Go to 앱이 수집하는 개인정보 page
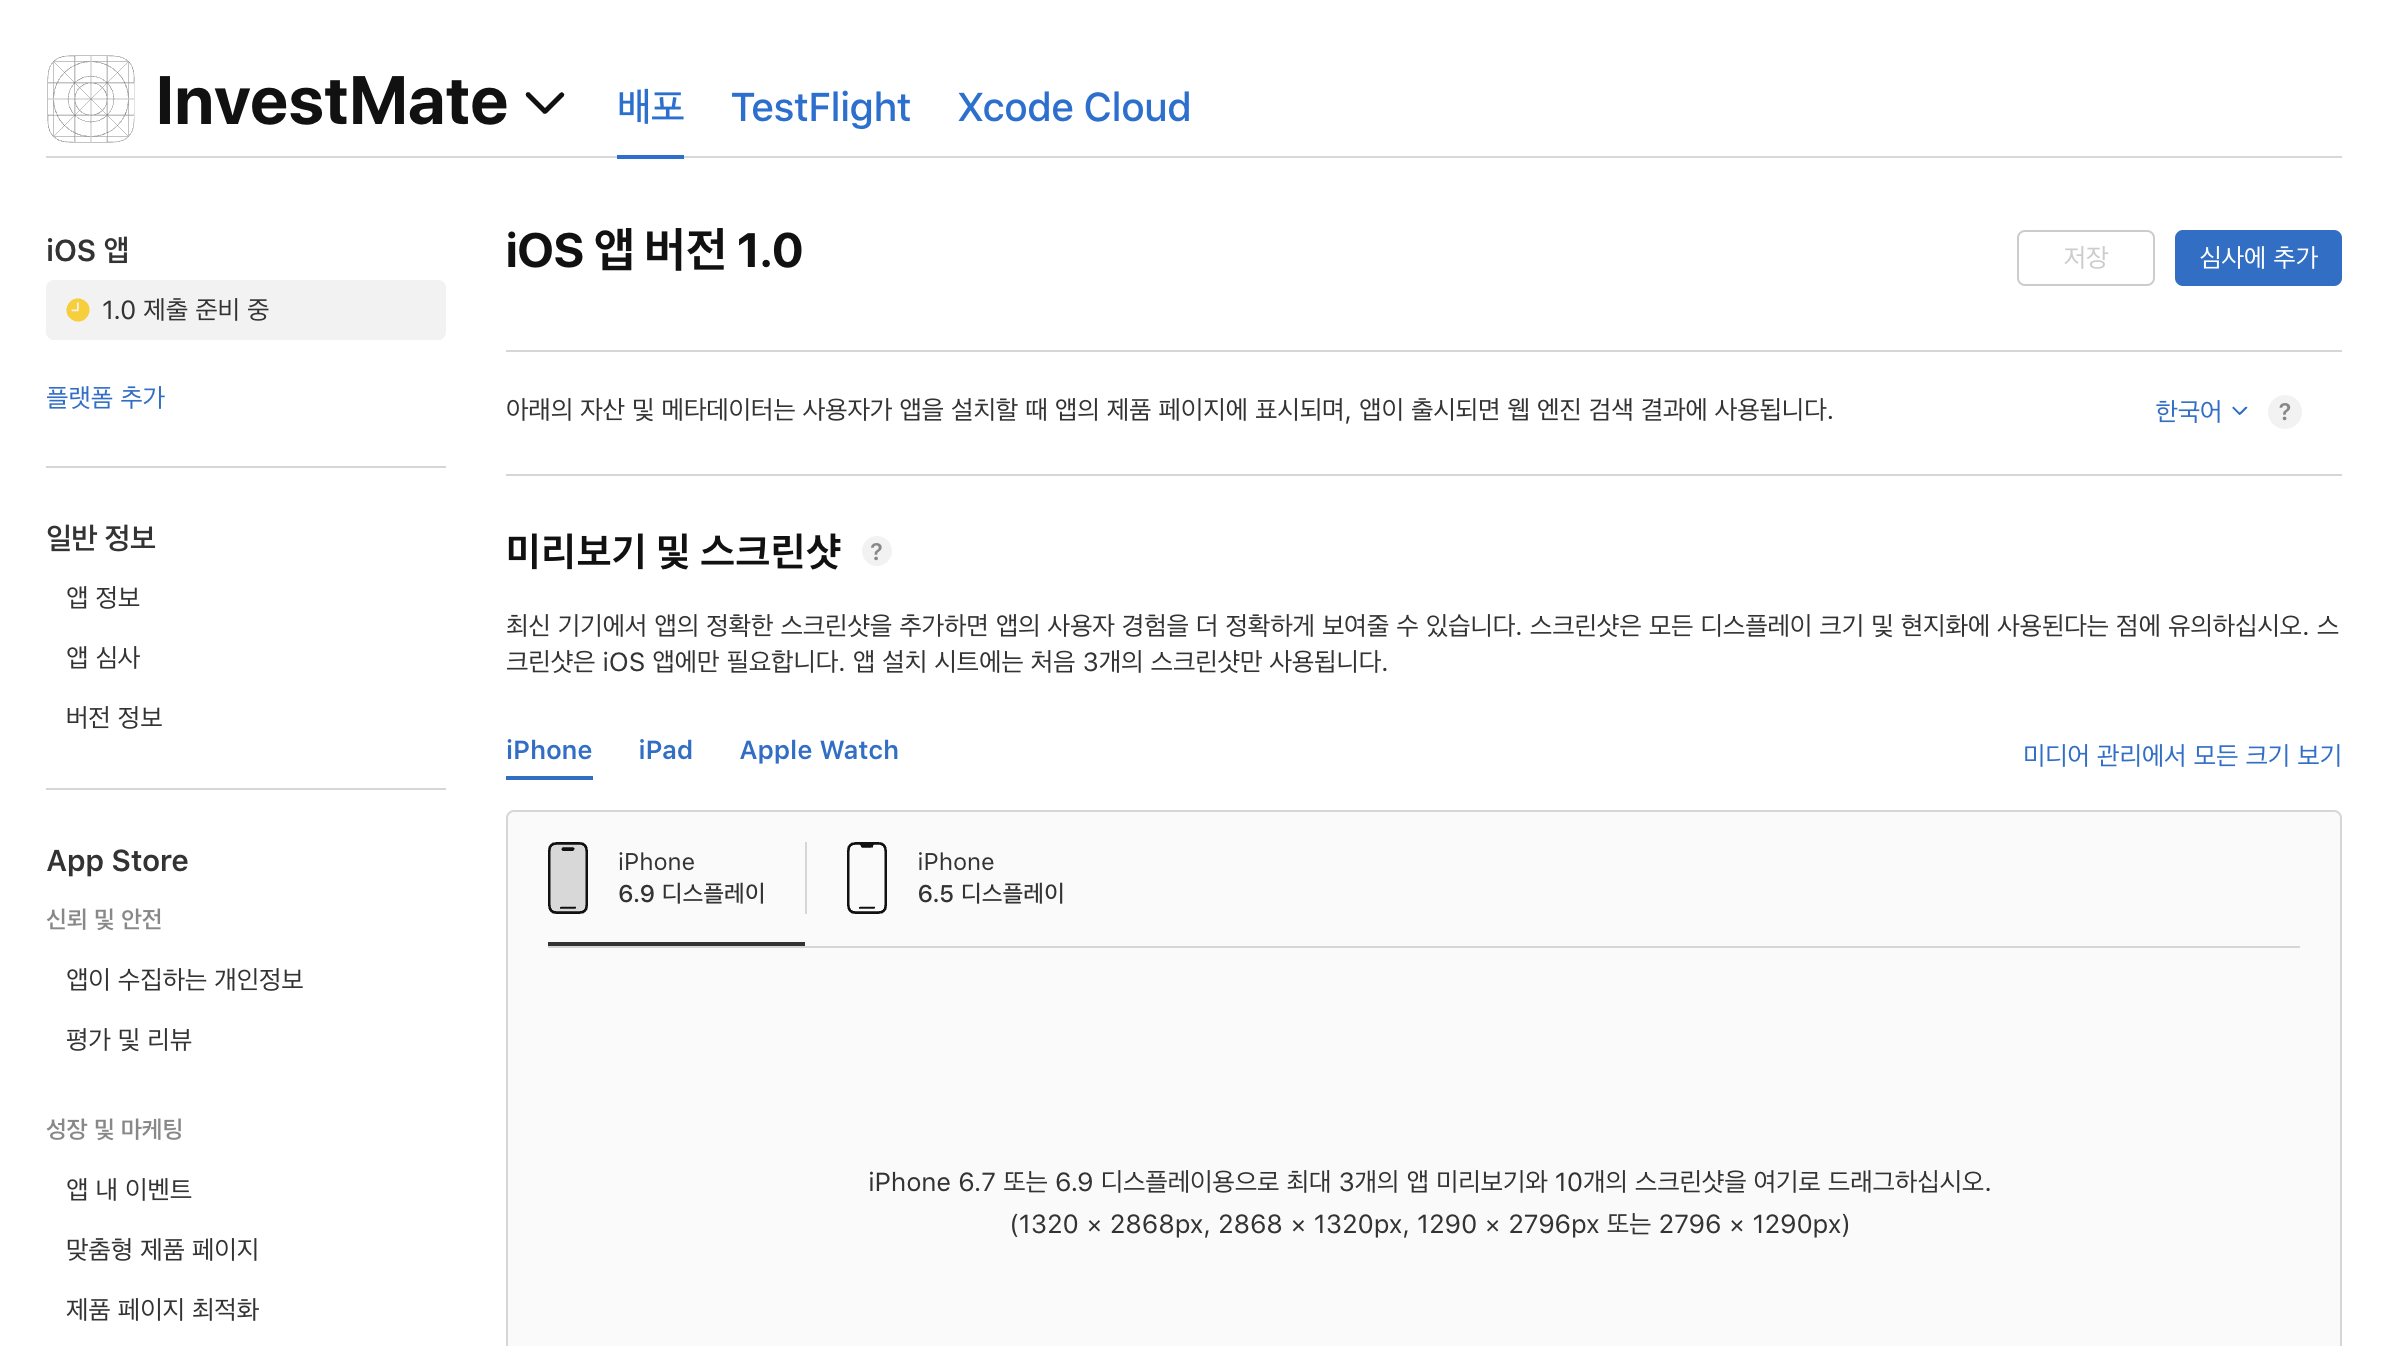2386x1346 pixels. click(184, 979)
